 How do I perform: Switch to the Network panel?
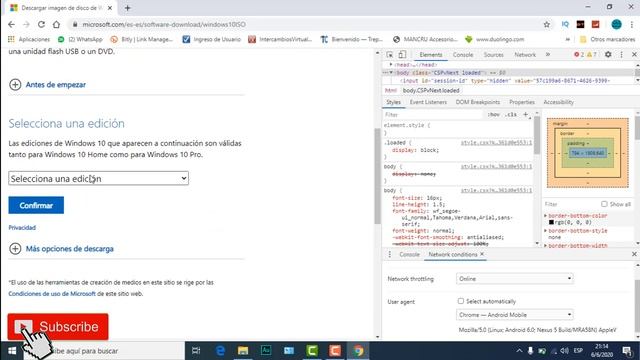click(525, 55)
